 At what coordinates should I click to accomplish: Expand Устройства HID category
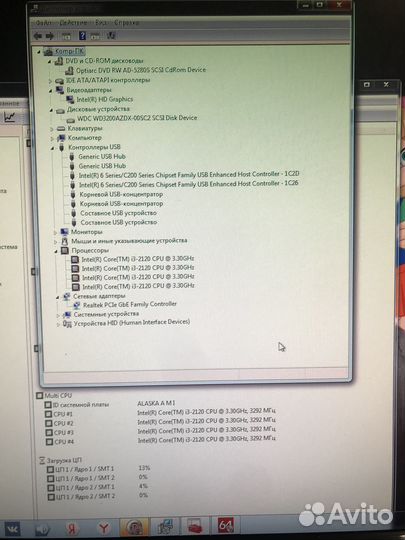(58, 324)
